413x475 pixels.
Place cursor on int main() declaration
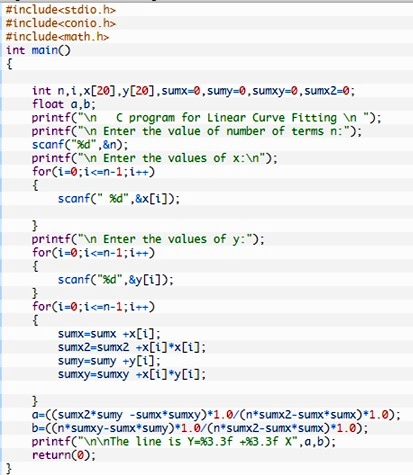pyautogui.click(x=38, y=50)
